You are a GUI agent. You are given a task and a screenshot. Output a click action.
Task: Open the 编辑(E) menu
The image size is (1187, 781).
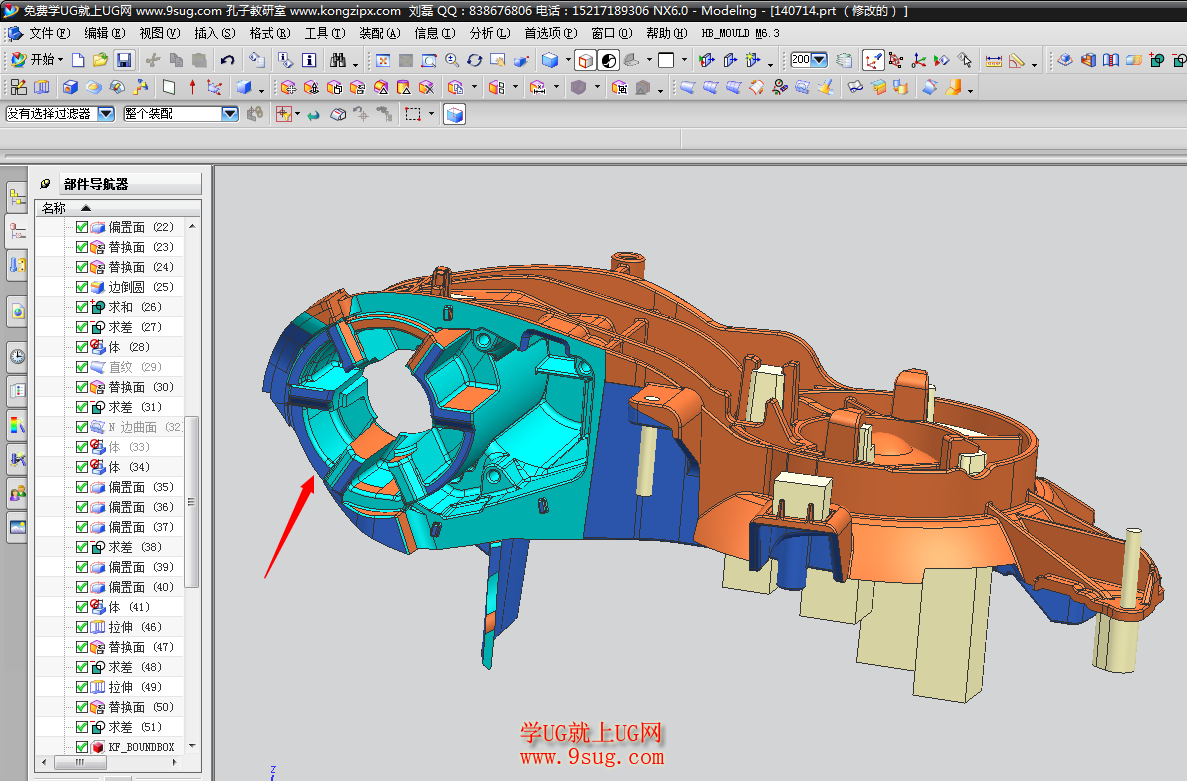point(104,33)
